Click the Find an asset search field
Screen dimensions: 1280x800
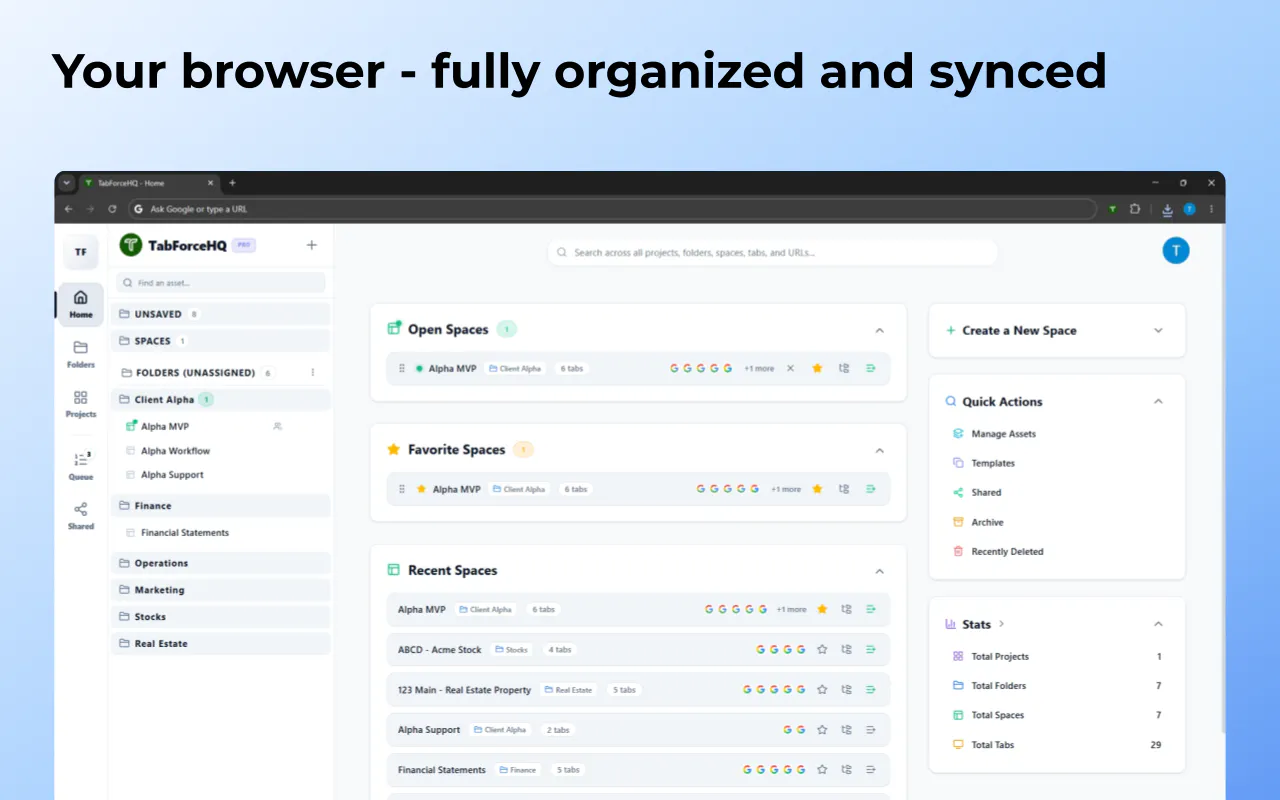pyautogui.click(x=221, y=283)
